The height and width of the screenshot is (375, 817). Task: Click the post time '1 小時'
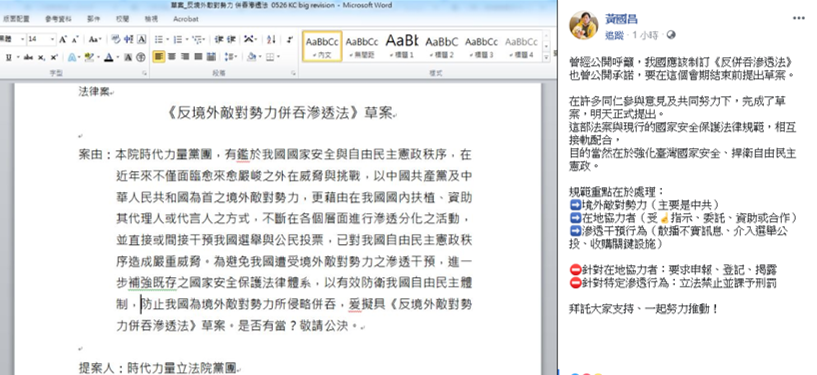pos(646,35)
